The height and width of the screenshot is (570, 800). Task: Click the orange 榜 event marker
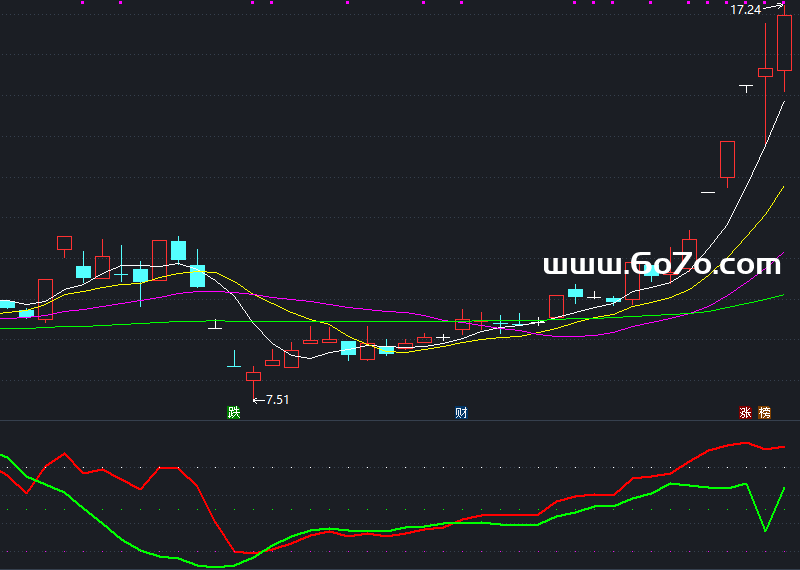(x=765, y=412)
